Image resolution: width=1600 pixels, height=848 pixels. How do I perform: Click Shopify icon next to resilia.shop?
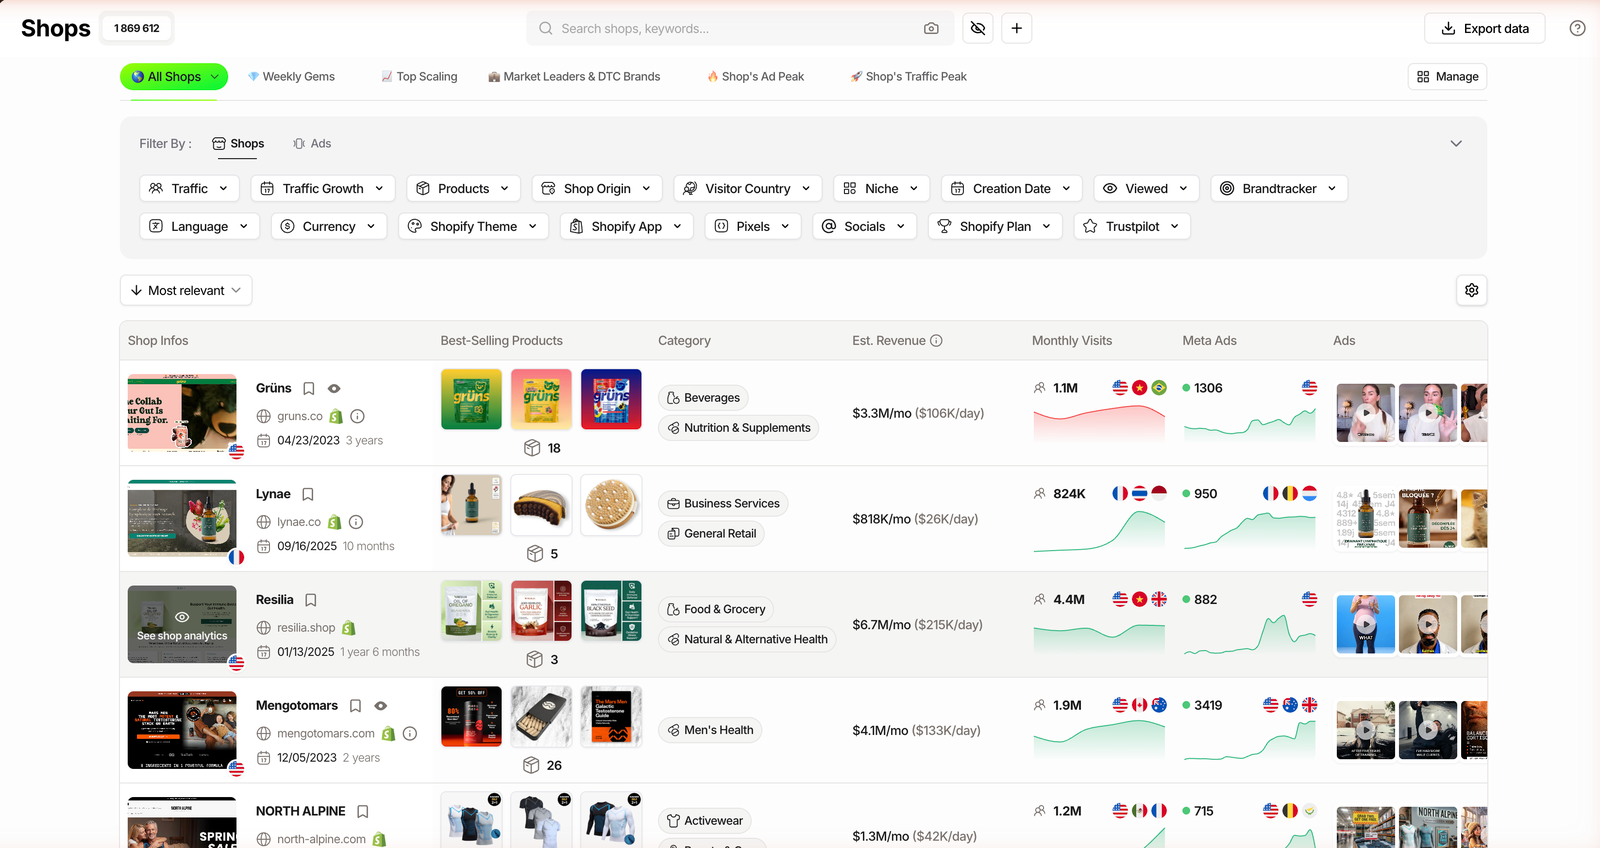click(x=349, y=628)
